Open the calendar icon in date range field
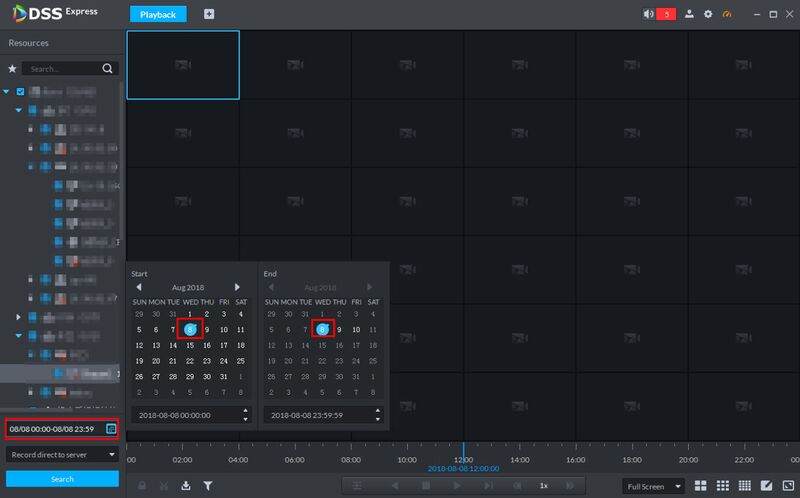 coord(111,429)
